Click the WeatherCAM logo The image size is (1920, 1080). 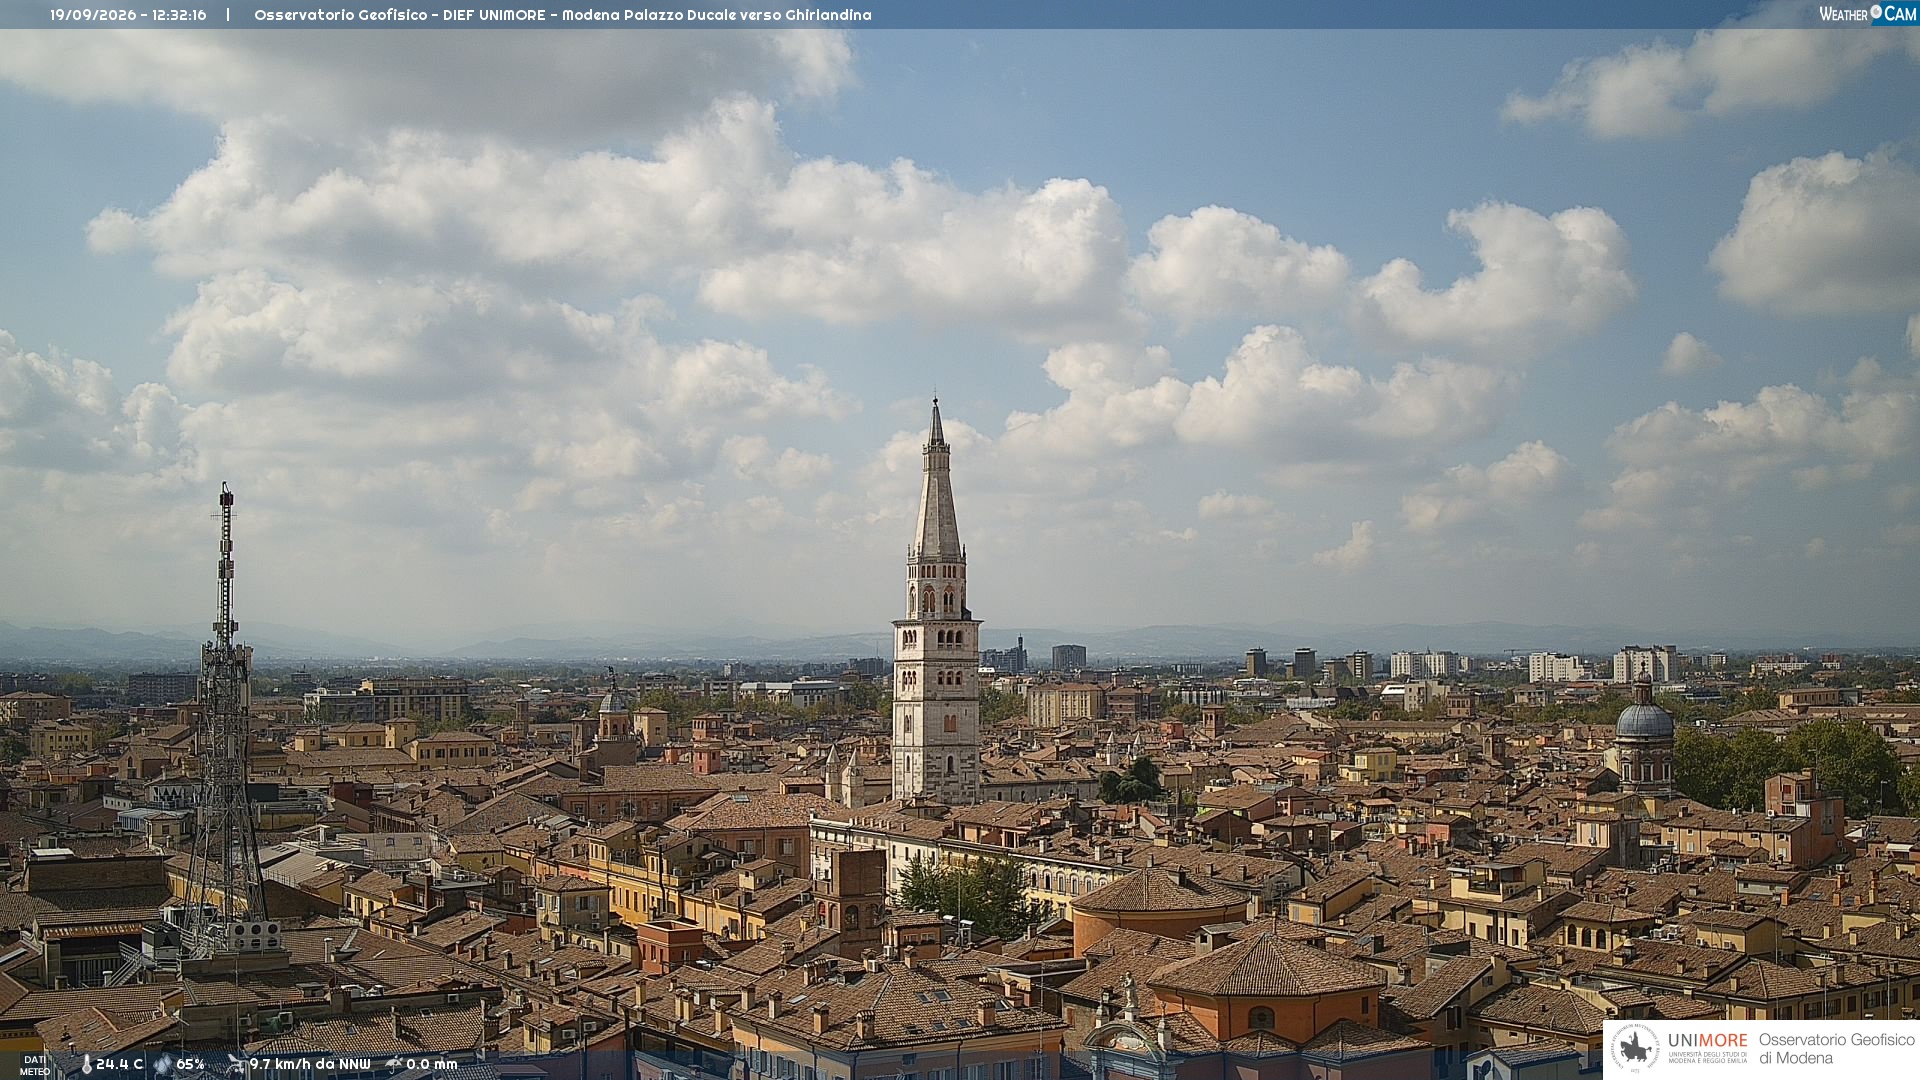point(1867,14)
